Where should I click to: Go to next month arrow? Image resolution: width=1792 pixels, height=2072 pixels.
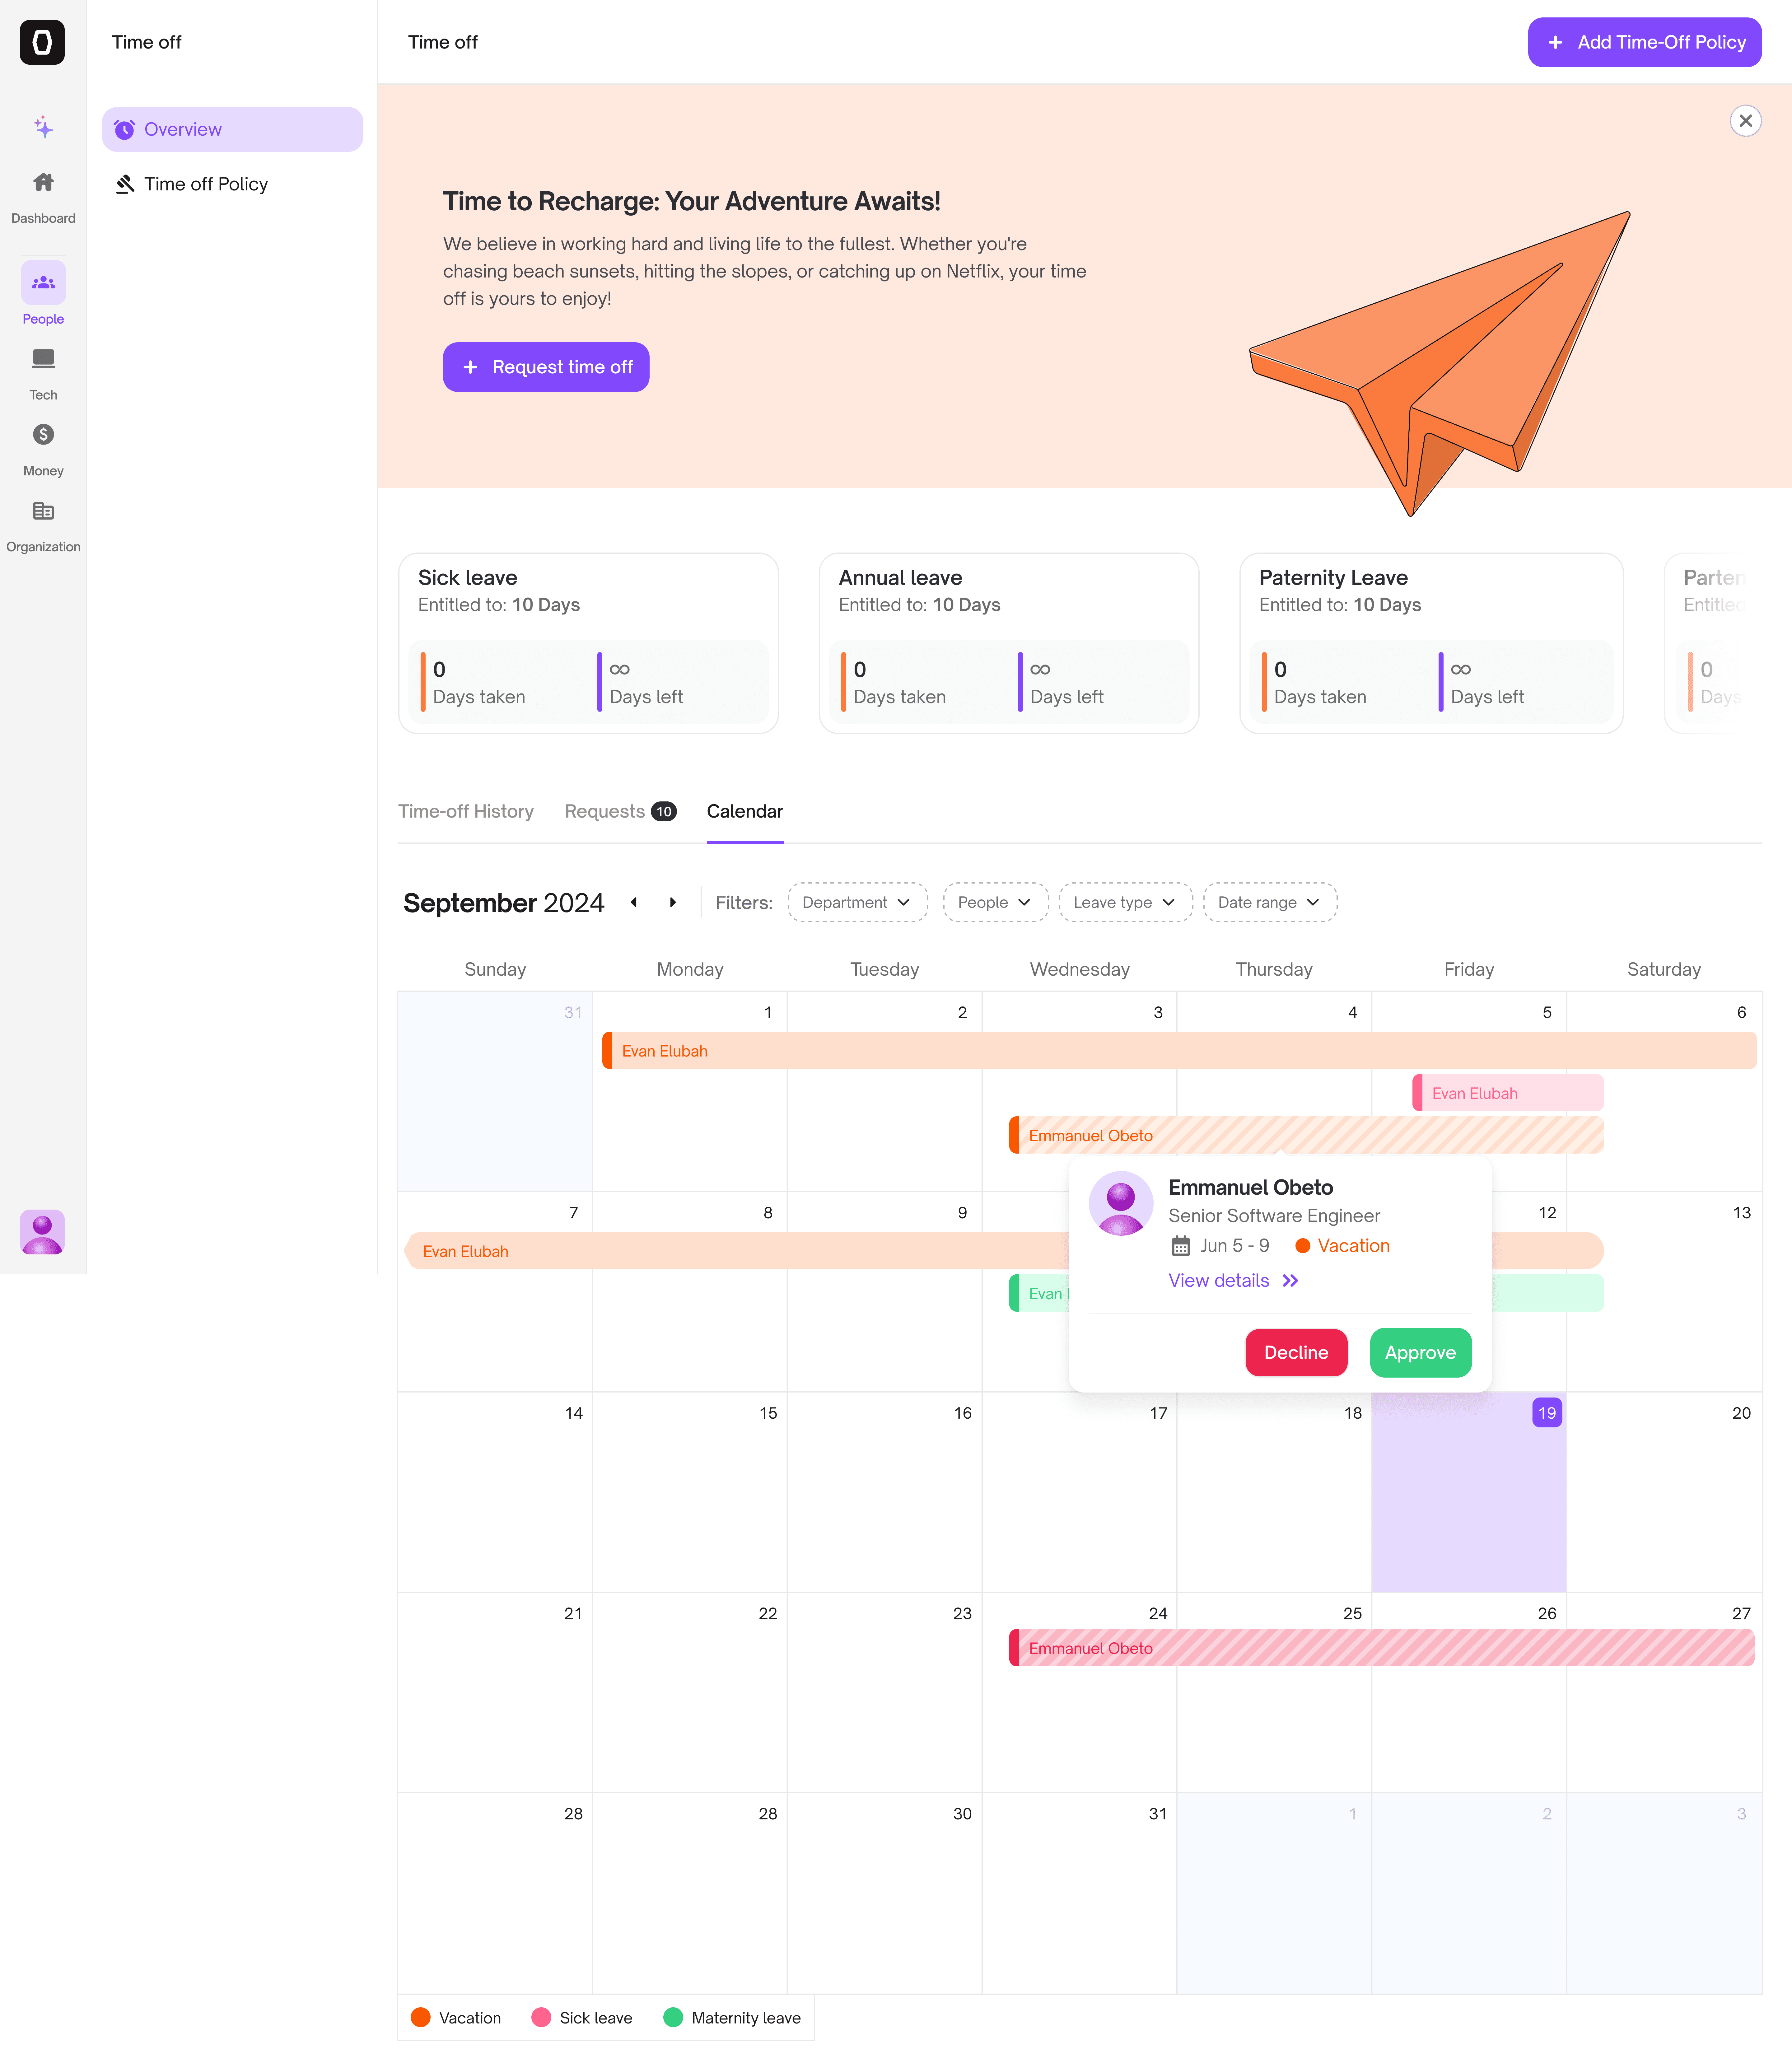tap(673, 902)
